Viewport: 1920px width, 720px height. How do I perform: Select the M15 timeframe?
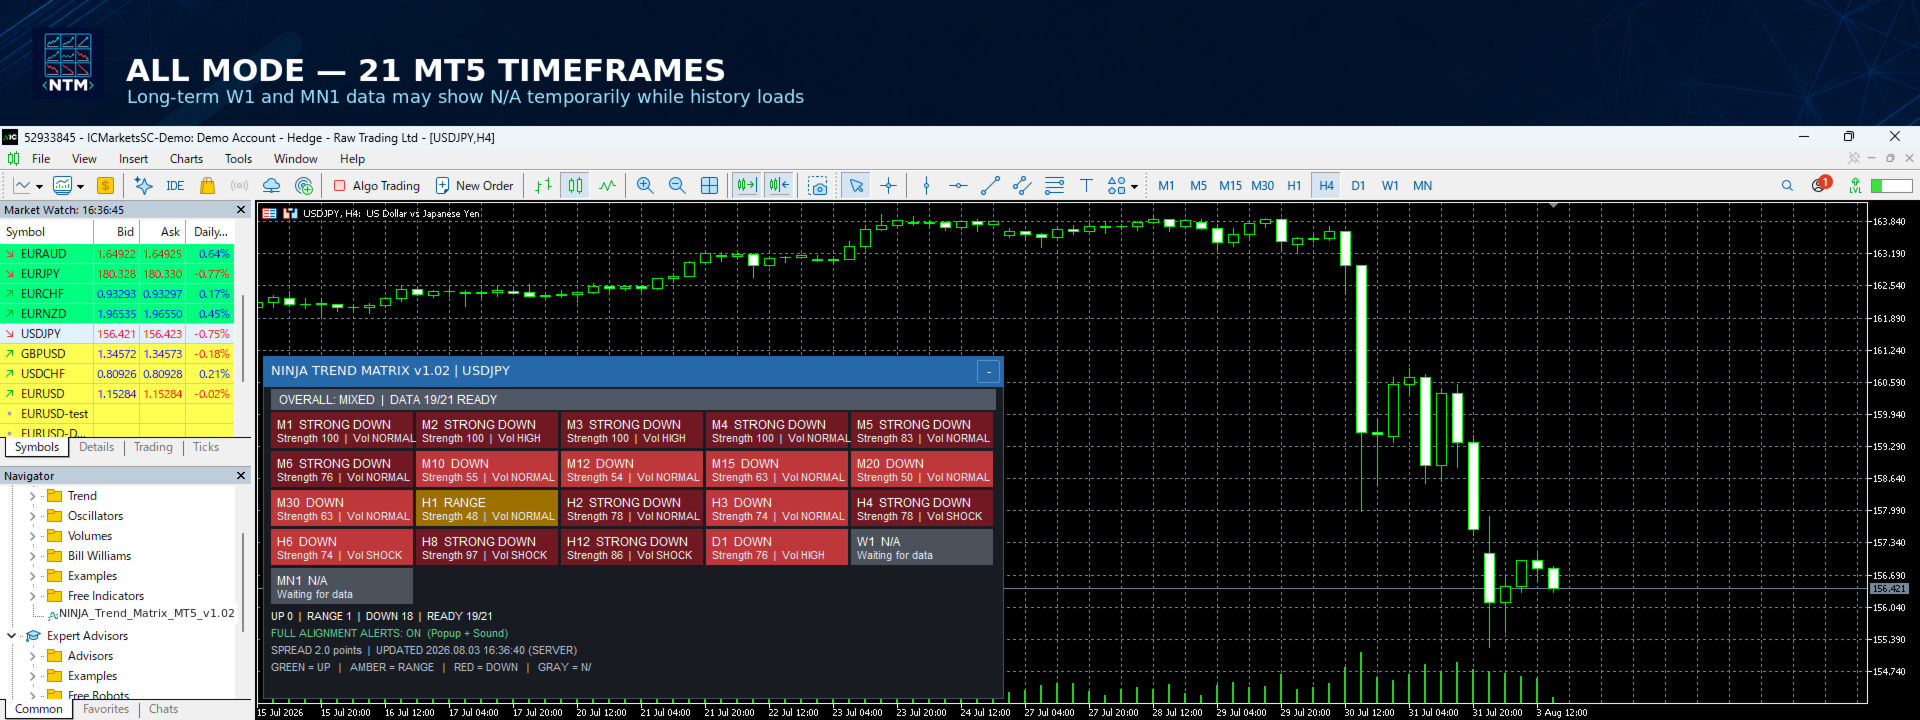point(1230,185)
